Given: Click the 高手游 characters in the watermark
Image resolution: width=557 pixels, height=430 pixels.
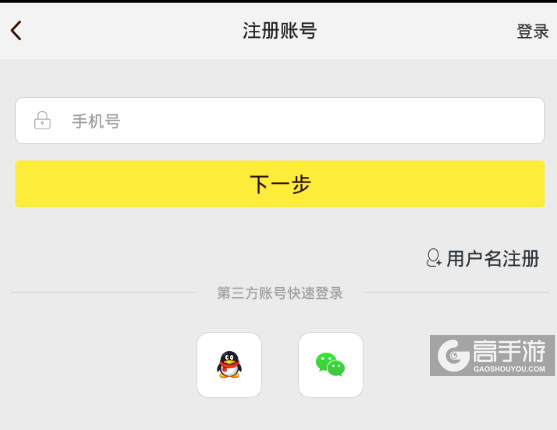Looking at the screenshot, I should 509,351.
